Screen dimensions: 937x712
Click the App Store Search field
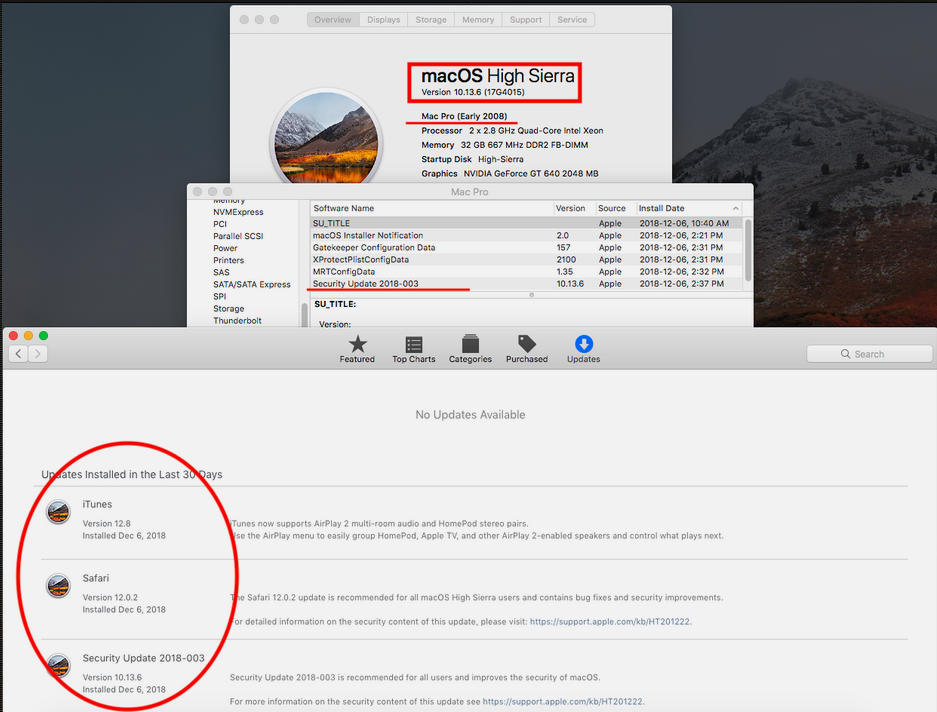pyautogui.click(x=869, y=354)
